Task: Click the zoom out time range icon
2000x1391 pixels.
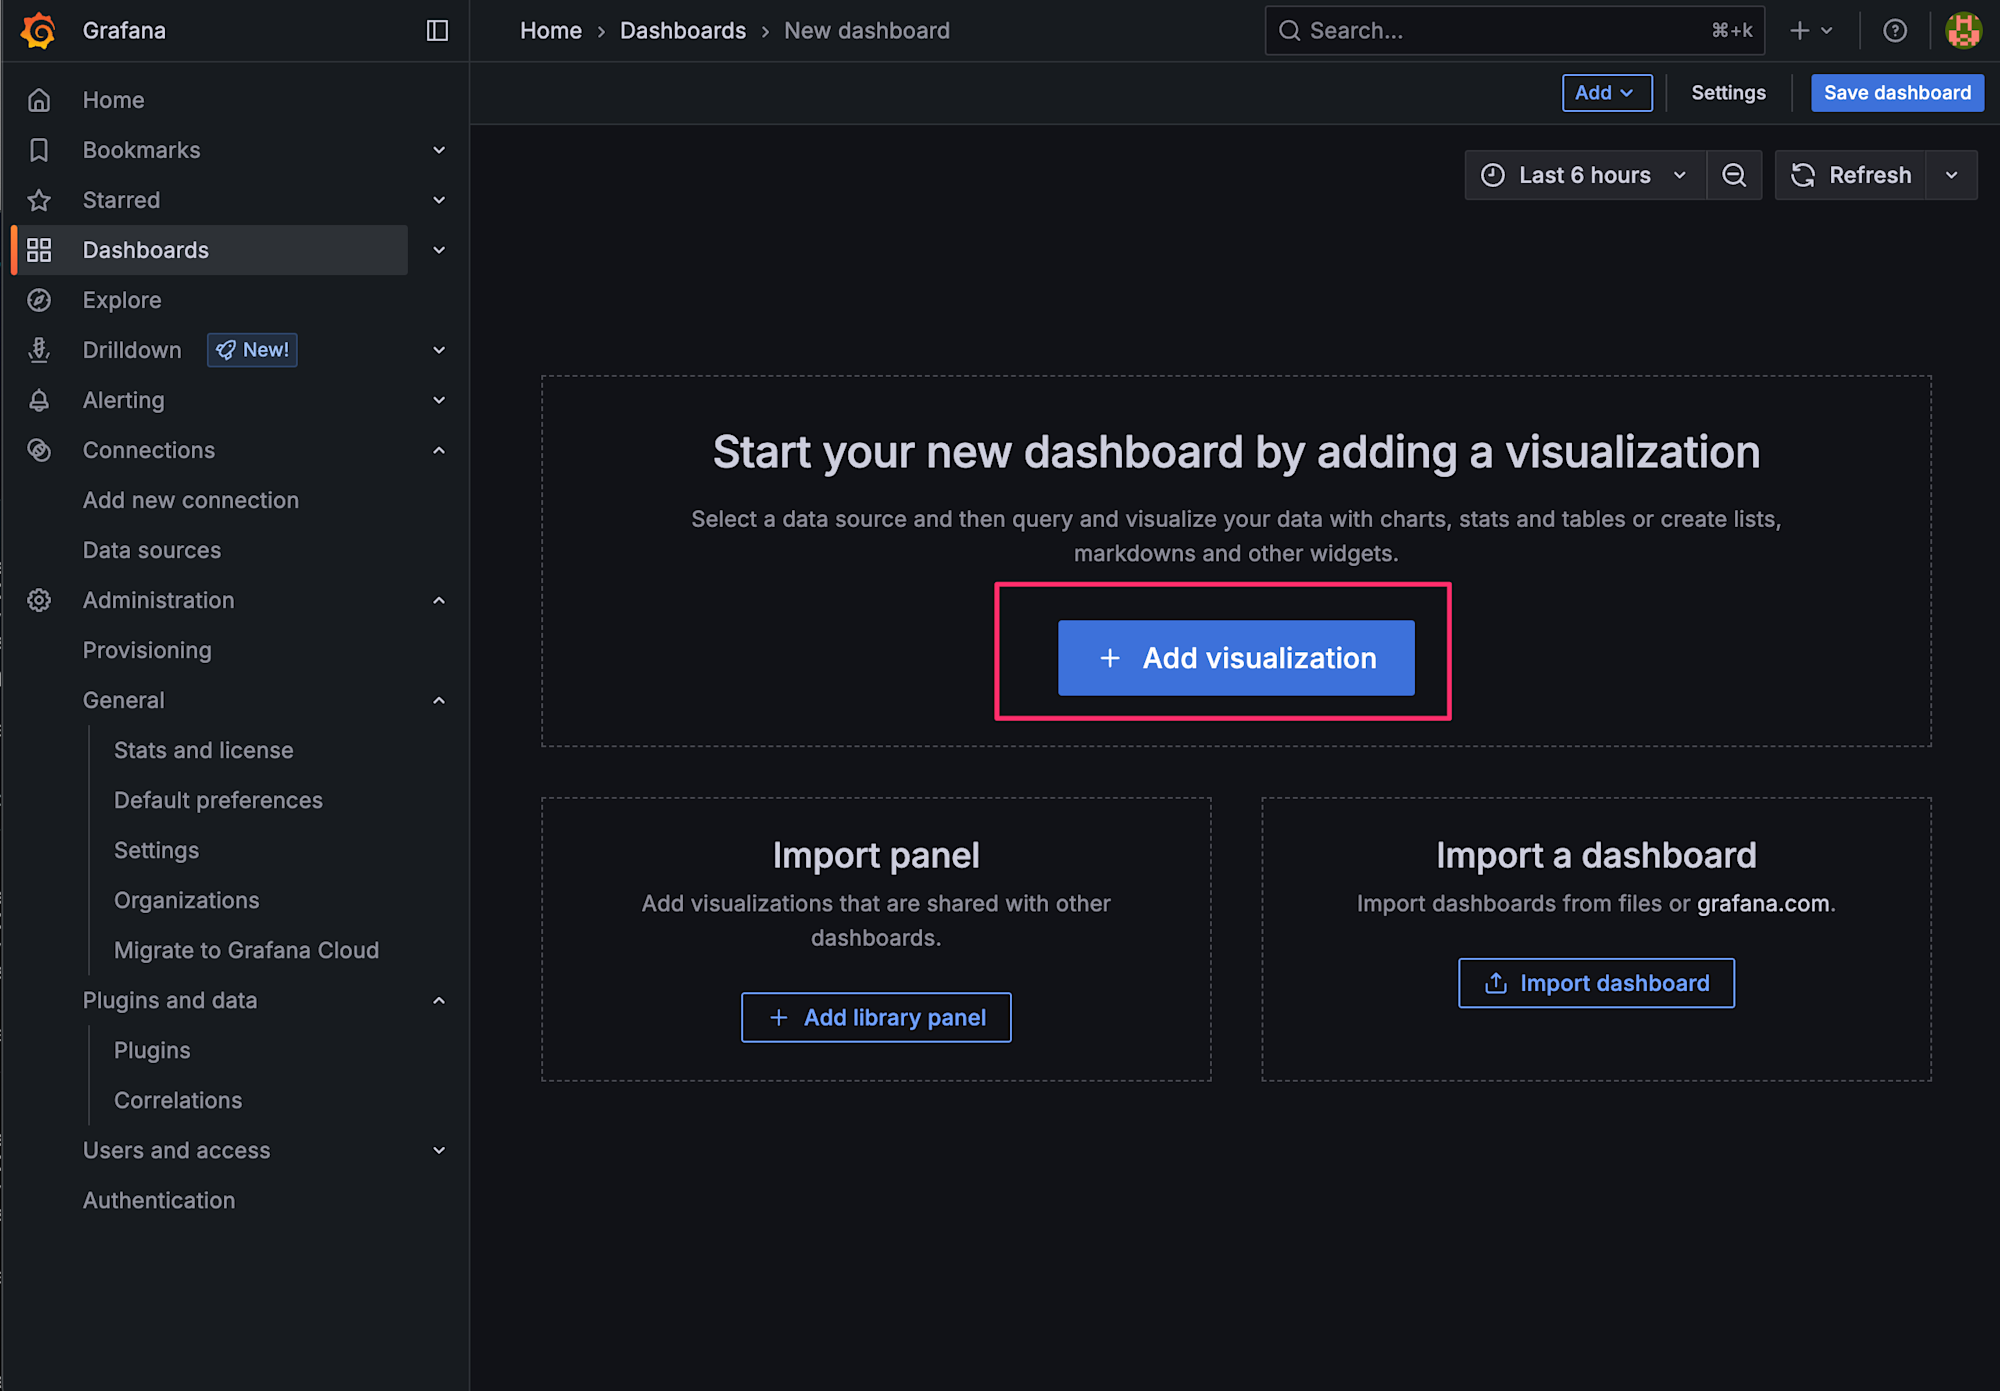Action: (x=1734, y=175)
